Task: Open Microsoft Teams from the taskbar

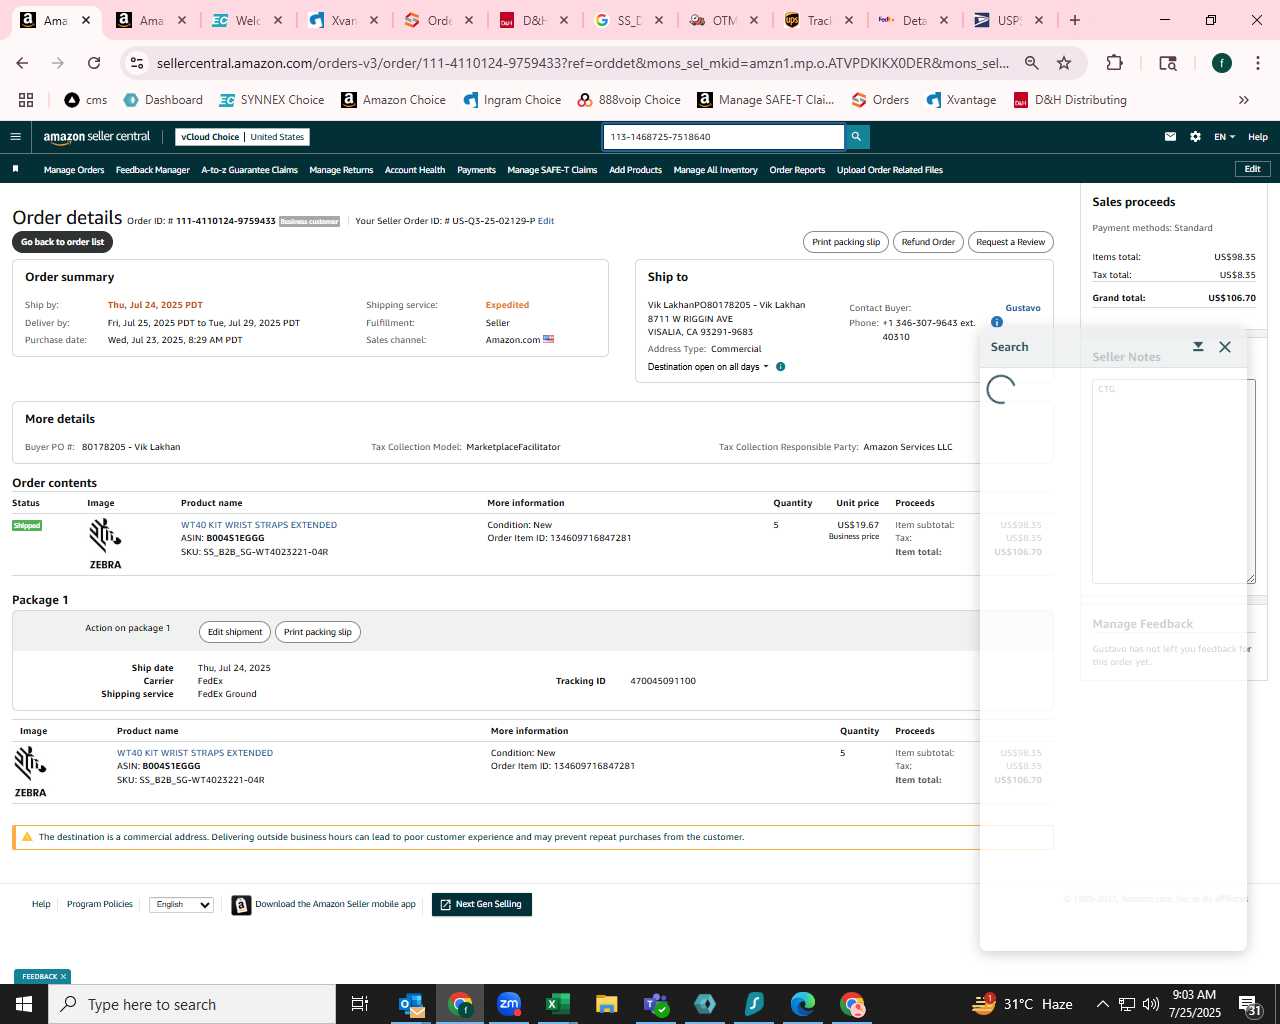Action: point(656,1004)
